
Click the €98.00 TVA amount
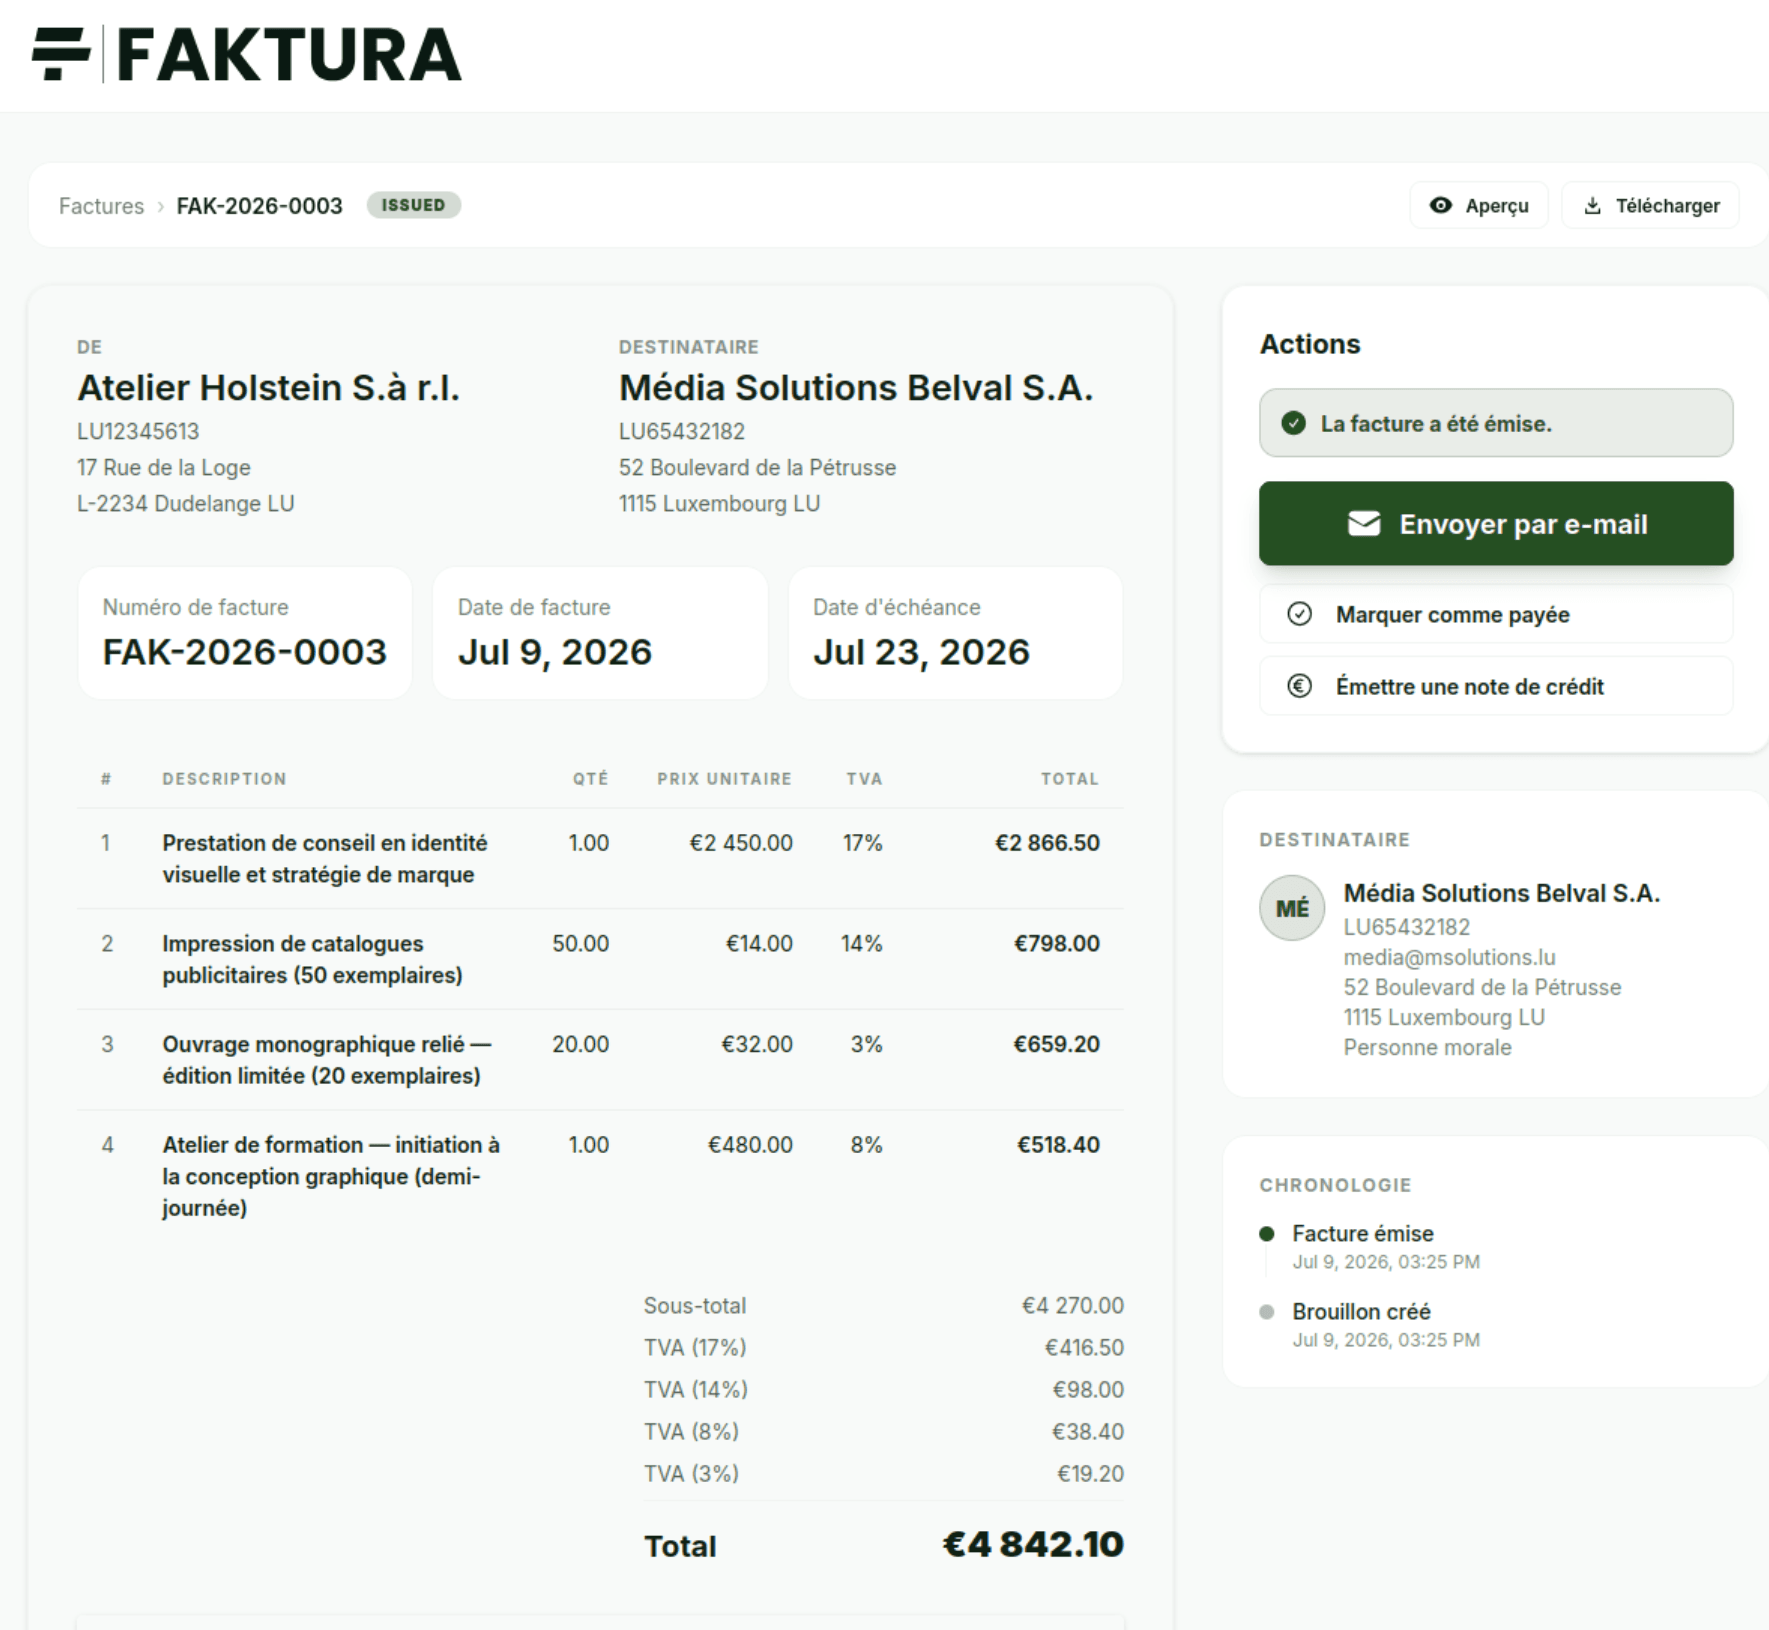(1087, 1390)
